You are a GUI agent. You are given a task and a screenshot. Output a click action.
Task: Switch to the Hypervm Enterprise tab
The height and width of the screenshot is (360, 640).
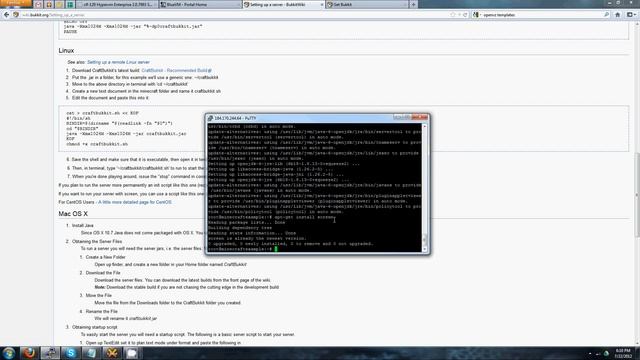tap(118, 4)
